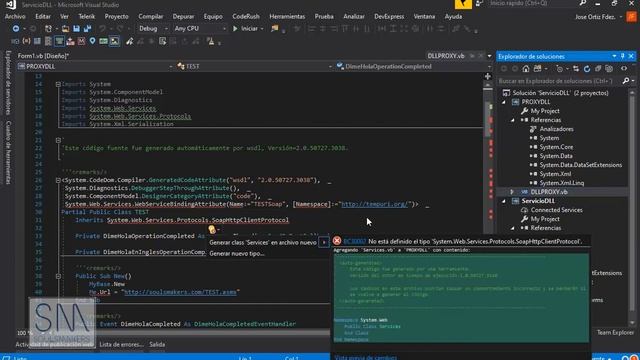Select the Analizadores reference item
The height and width of the screenshot is (360, 640).
(x=556, y=129)
